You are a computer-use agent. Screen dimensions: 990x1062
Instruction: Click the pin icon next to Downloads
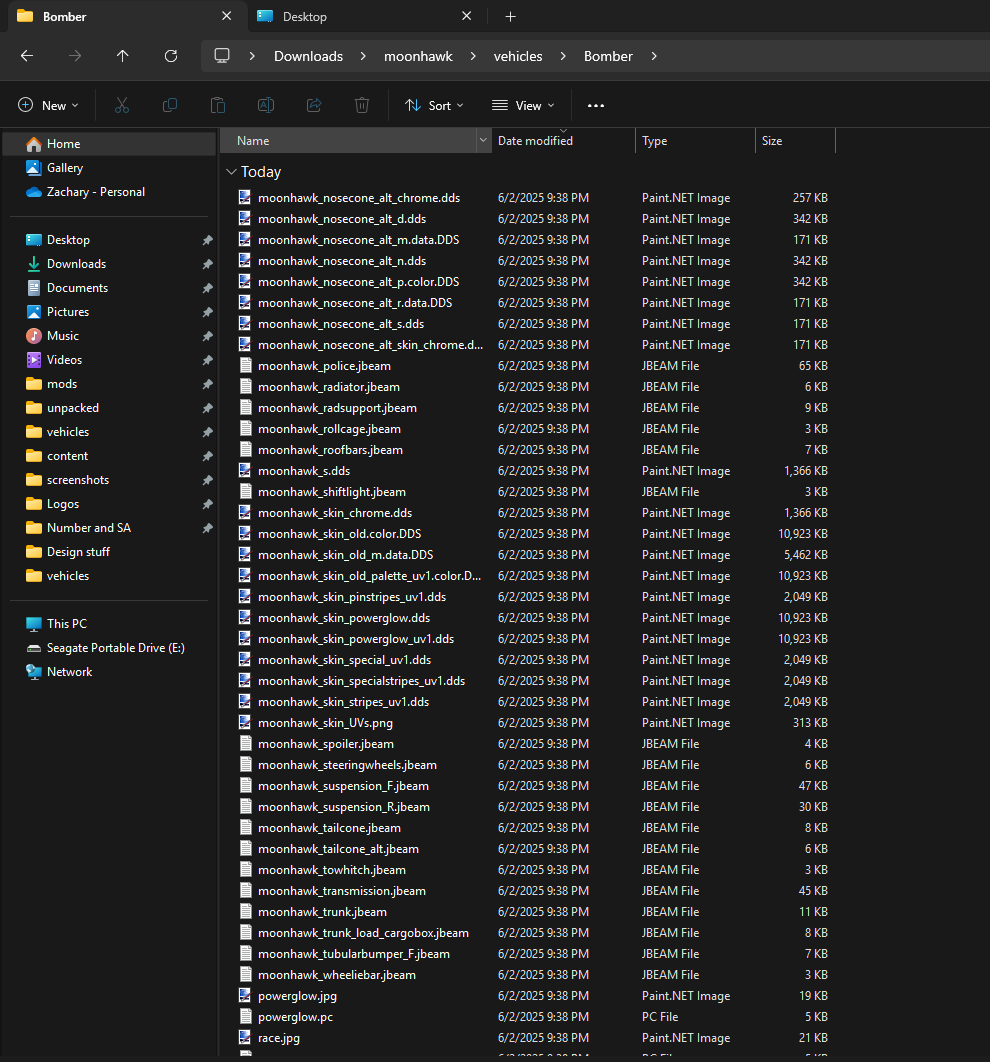(207, 264)
